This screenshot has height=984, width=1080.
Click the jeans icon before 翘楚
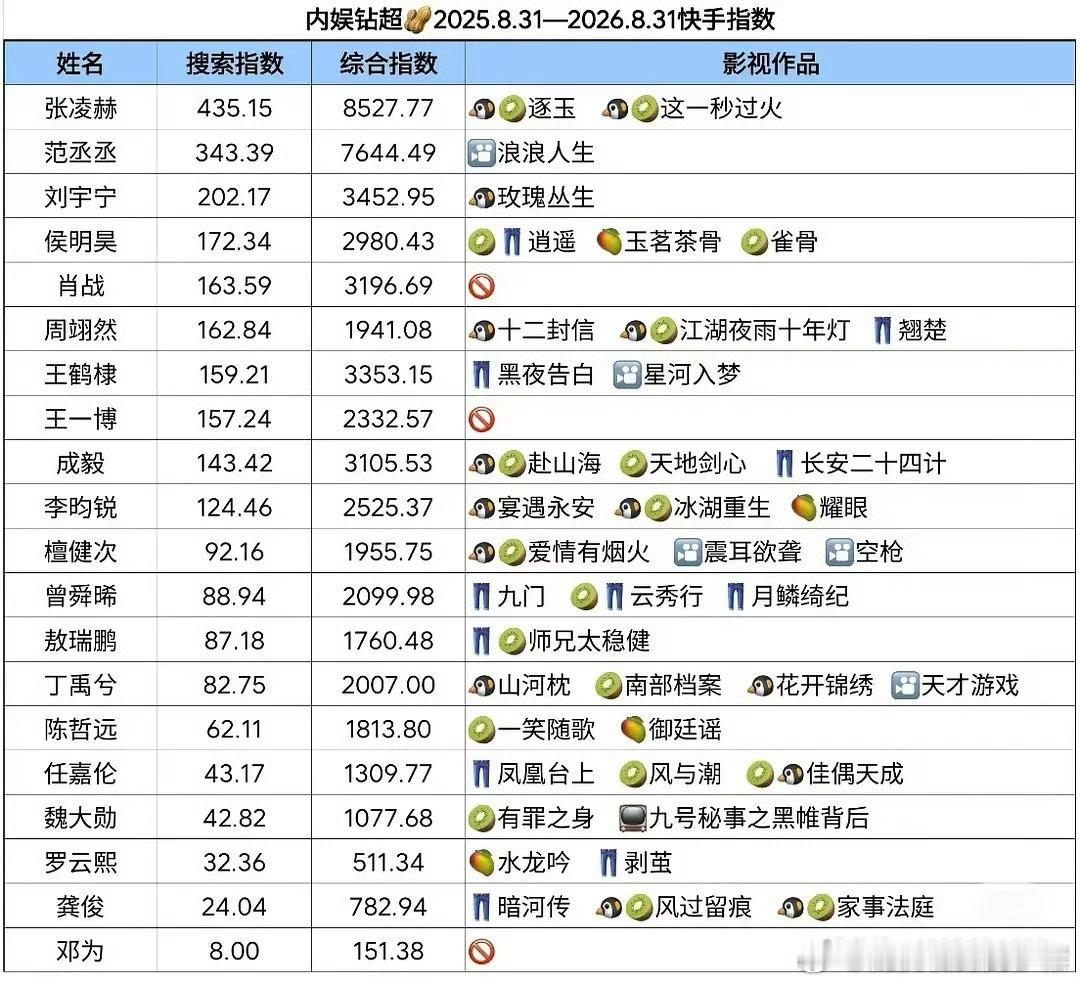883,331
